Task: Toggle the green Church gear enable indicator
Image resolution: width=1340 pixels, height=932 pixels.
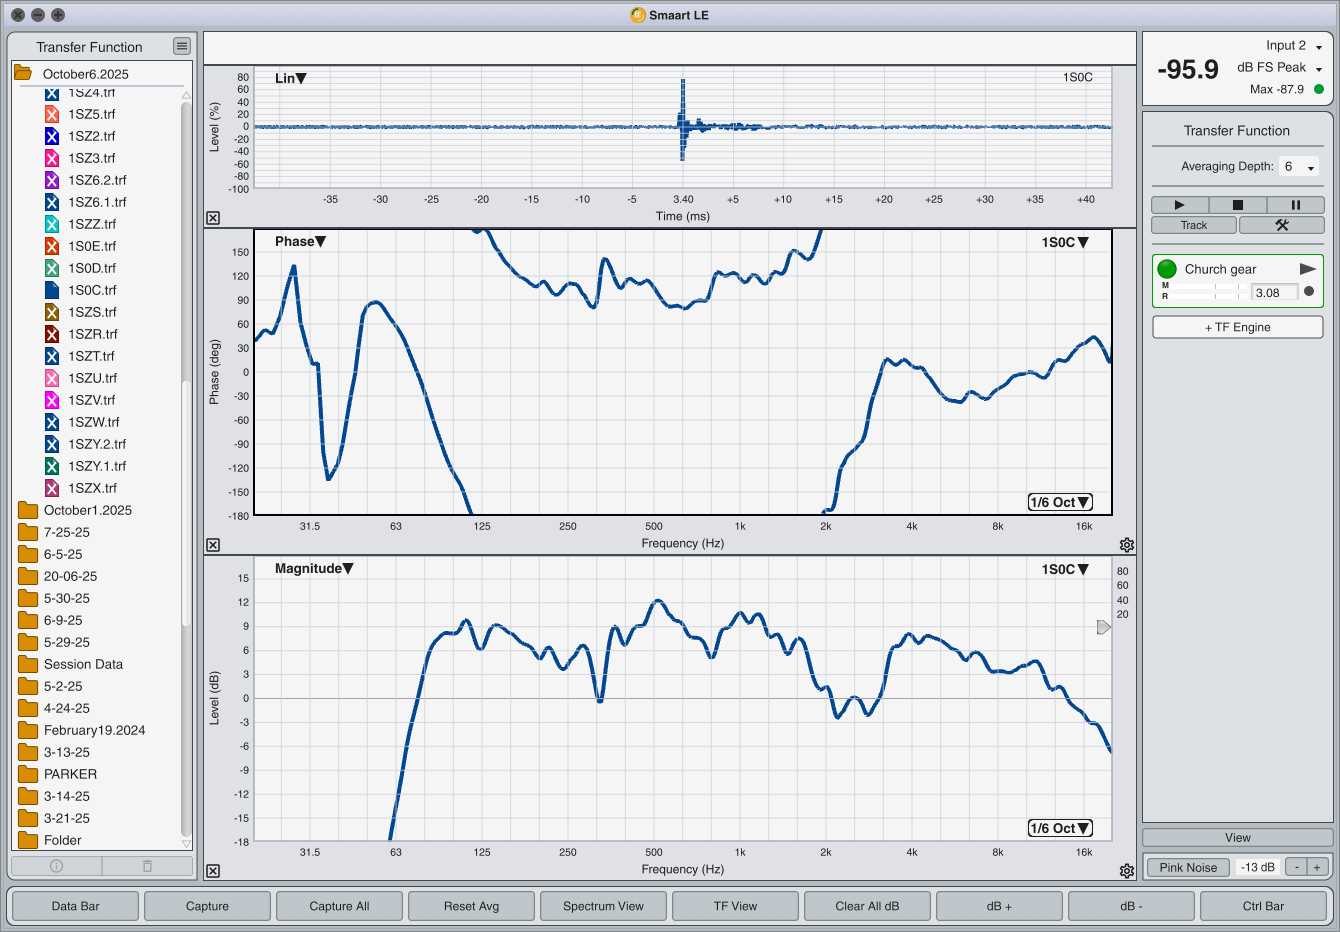Action: [1167, 269]
